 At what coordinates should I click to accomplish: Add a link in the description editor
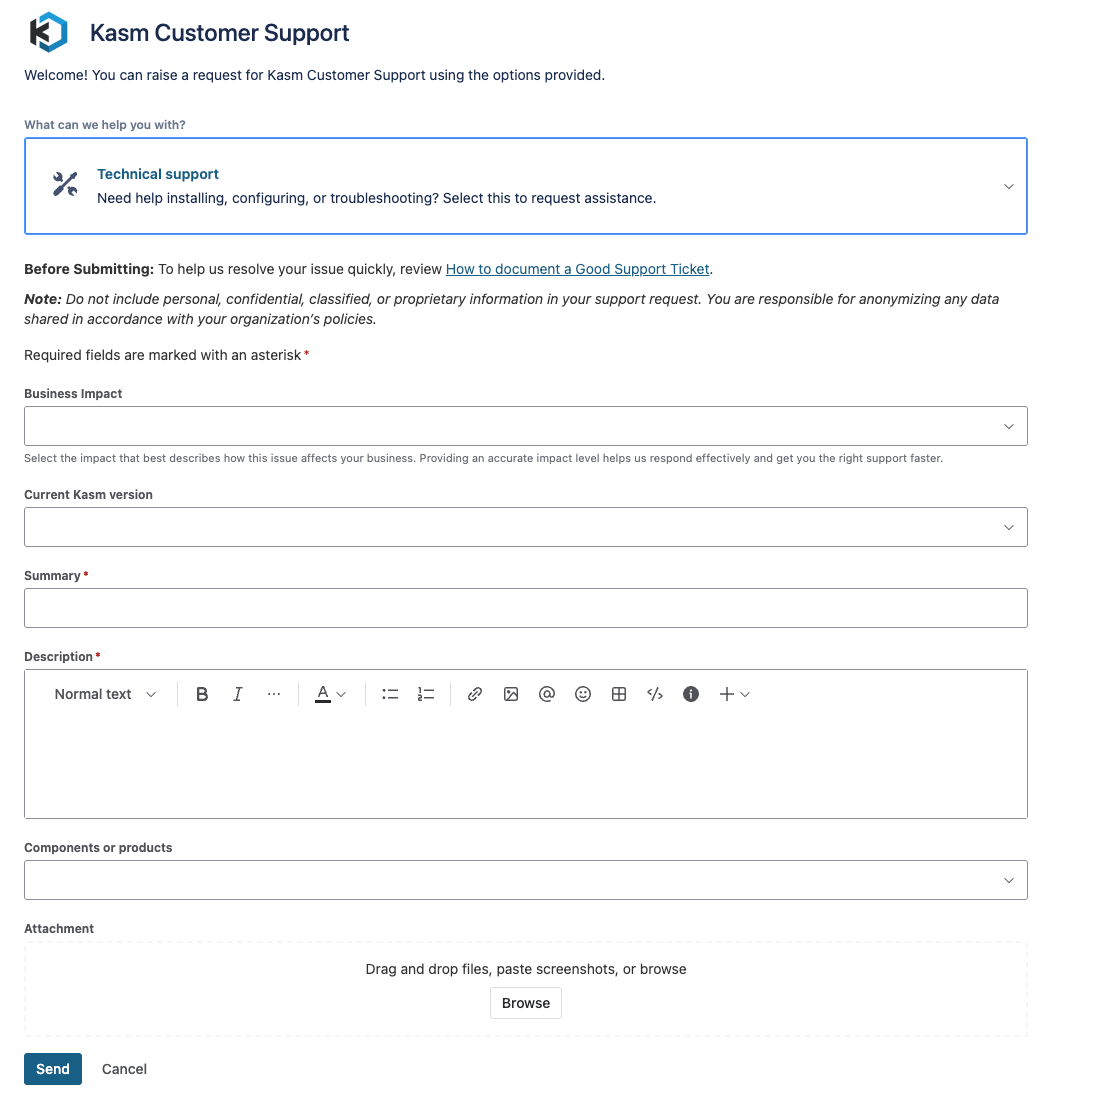(475, 694)
